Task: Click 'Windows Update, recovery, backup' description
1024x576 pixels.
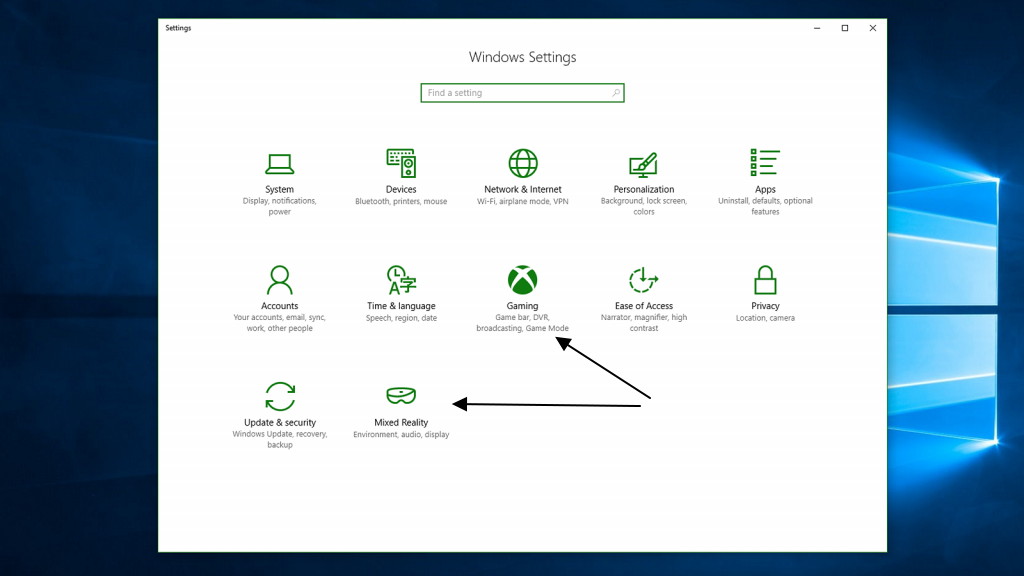Action: pos(280,440)
